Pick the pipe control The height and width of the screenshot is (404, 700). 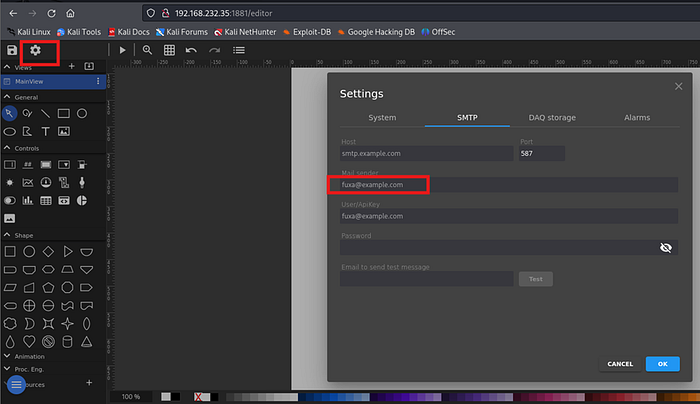click(64, 183)
